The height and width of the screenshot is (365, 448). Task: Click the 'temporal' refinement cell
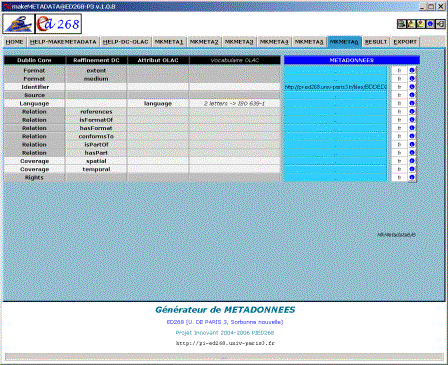96,169
